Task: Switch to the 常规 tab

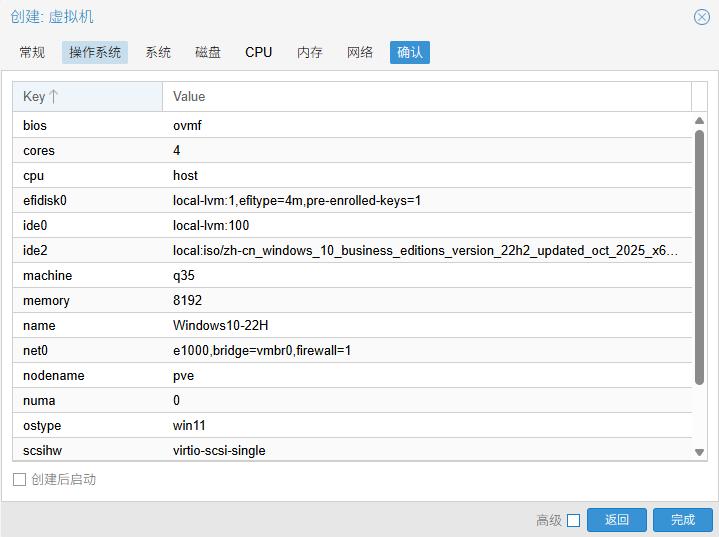Action: click(x=32, y=52)
